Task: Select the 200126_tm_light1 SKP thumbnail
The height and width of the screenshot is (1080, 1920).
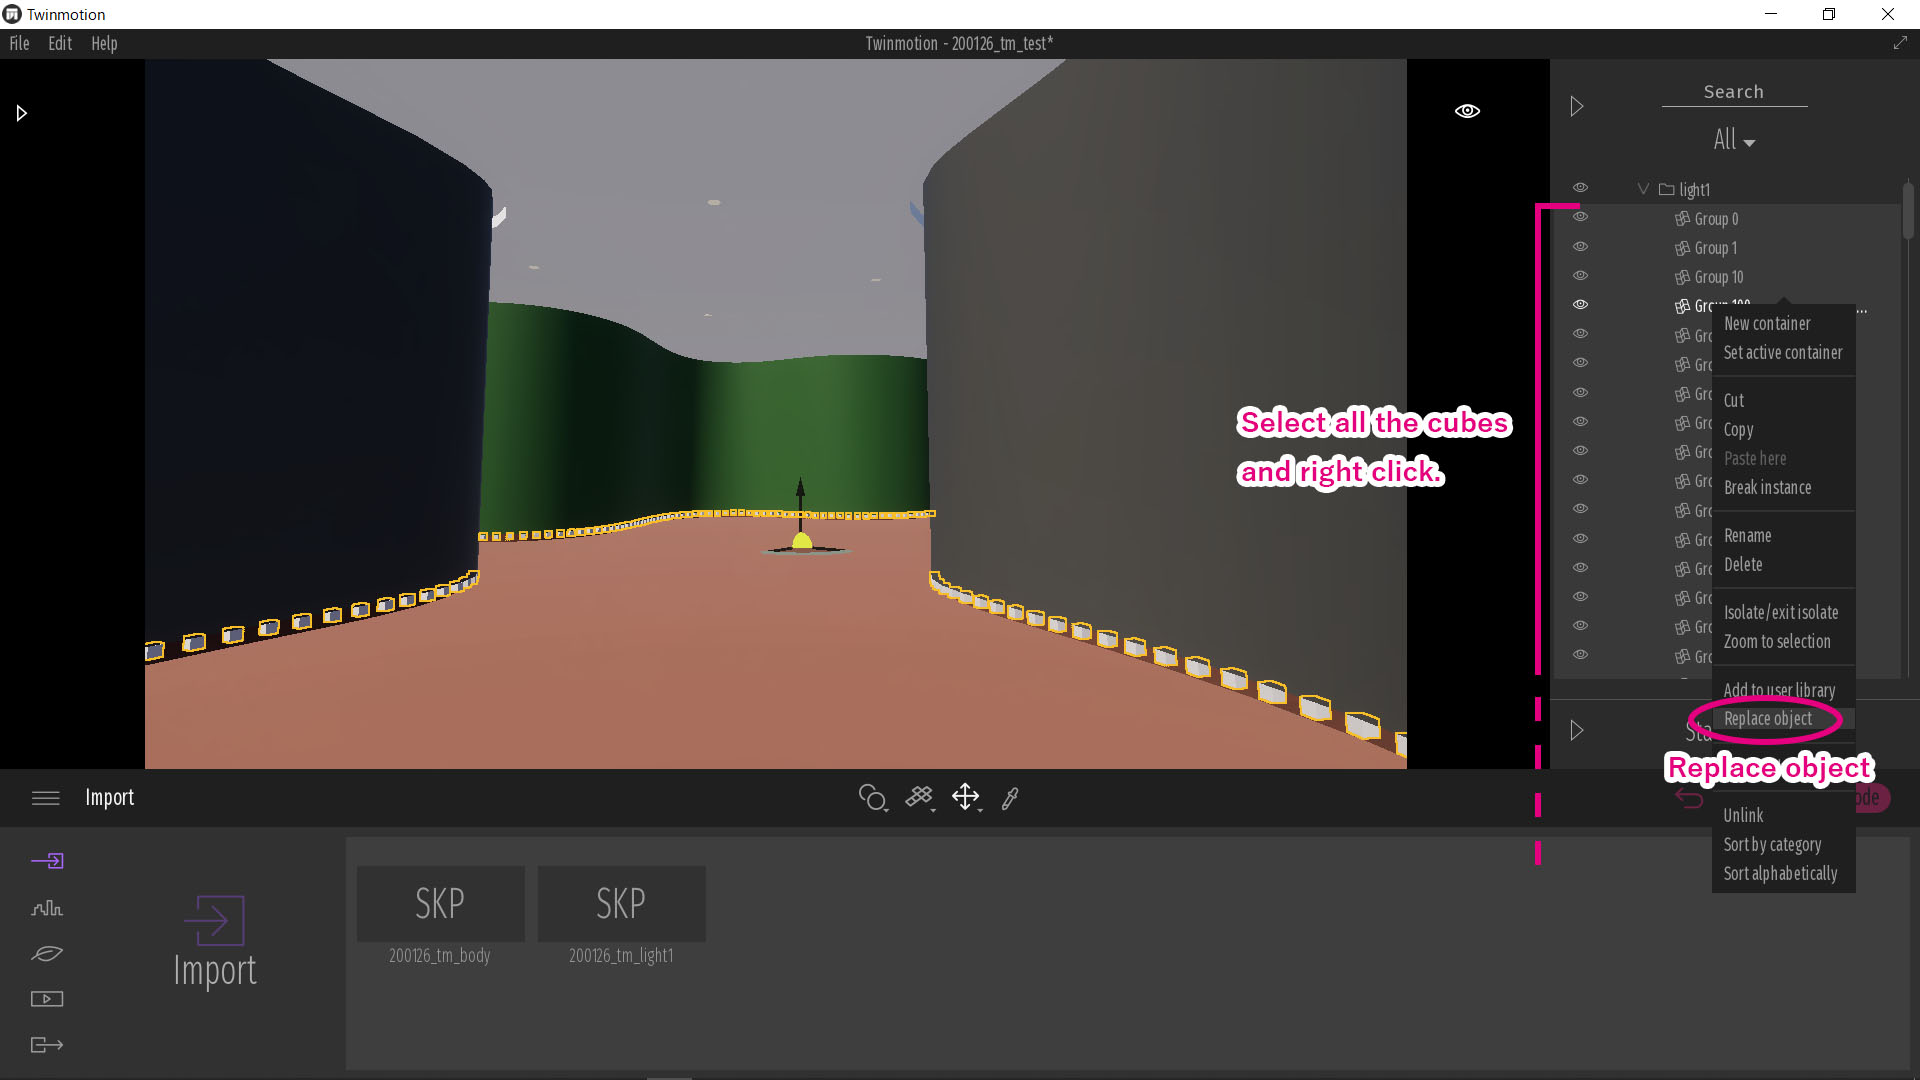Action: (x=621, y=904)
